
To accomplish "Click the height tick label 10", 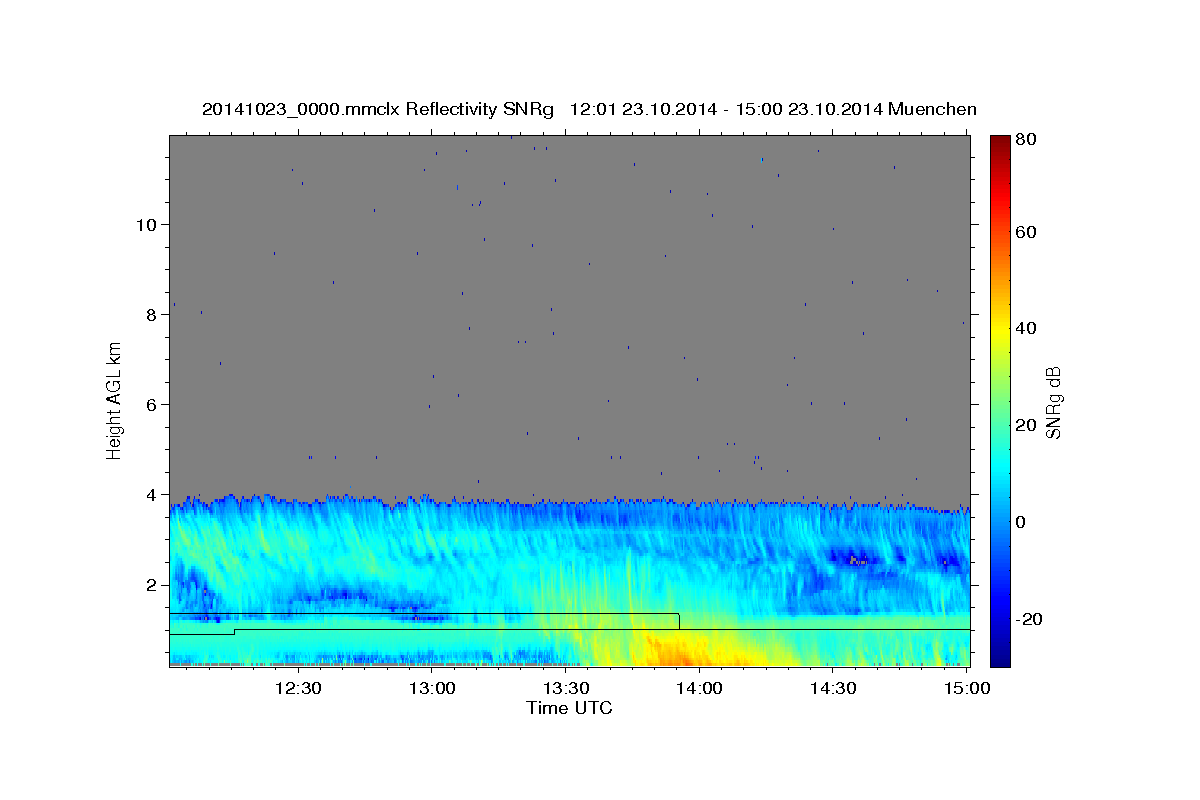I will (146, 225).
